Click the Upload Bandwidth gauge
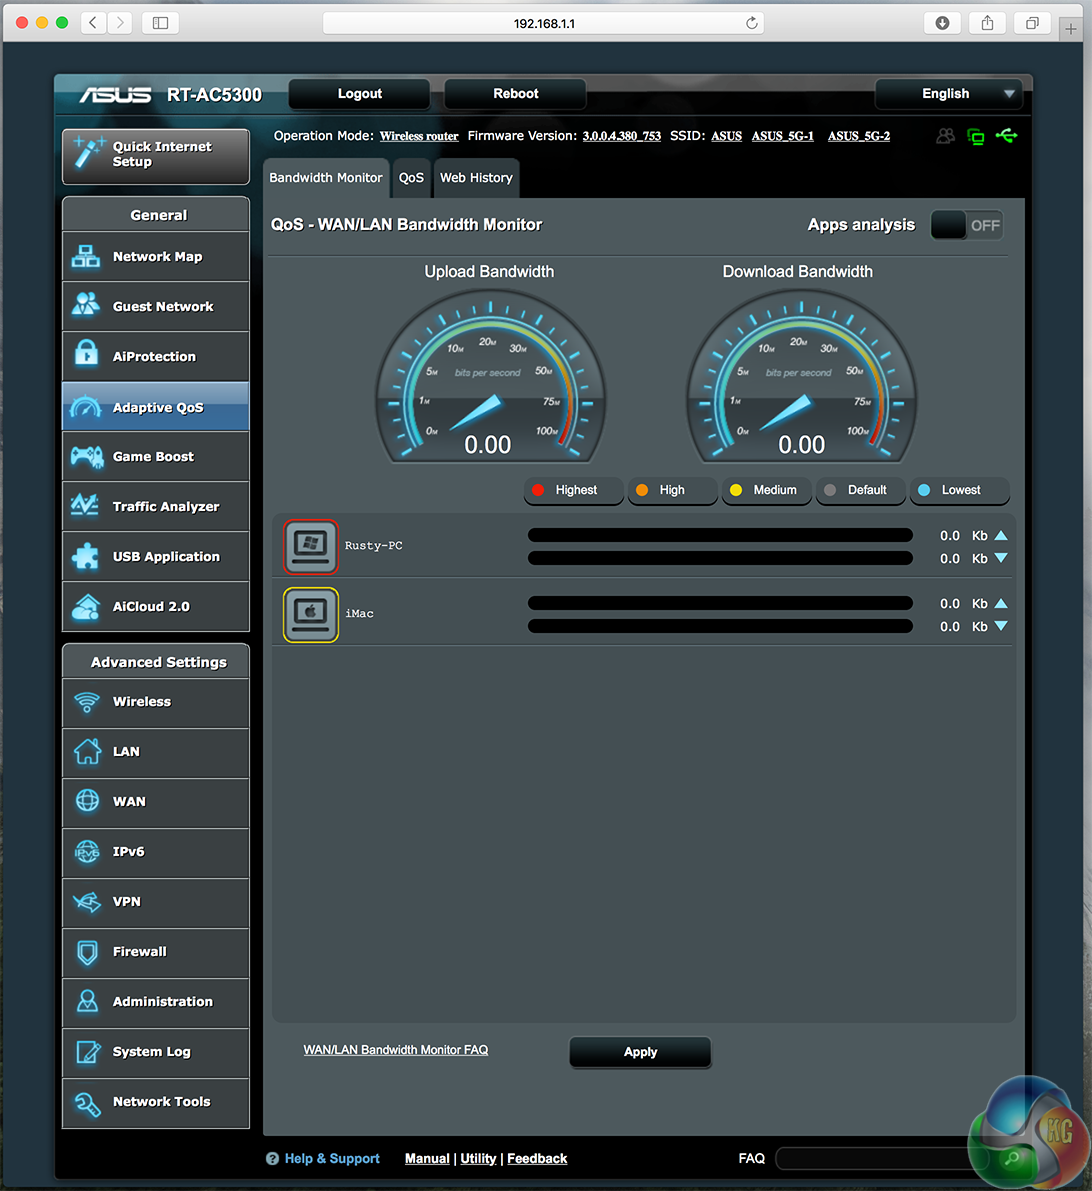 click(490, 377)
